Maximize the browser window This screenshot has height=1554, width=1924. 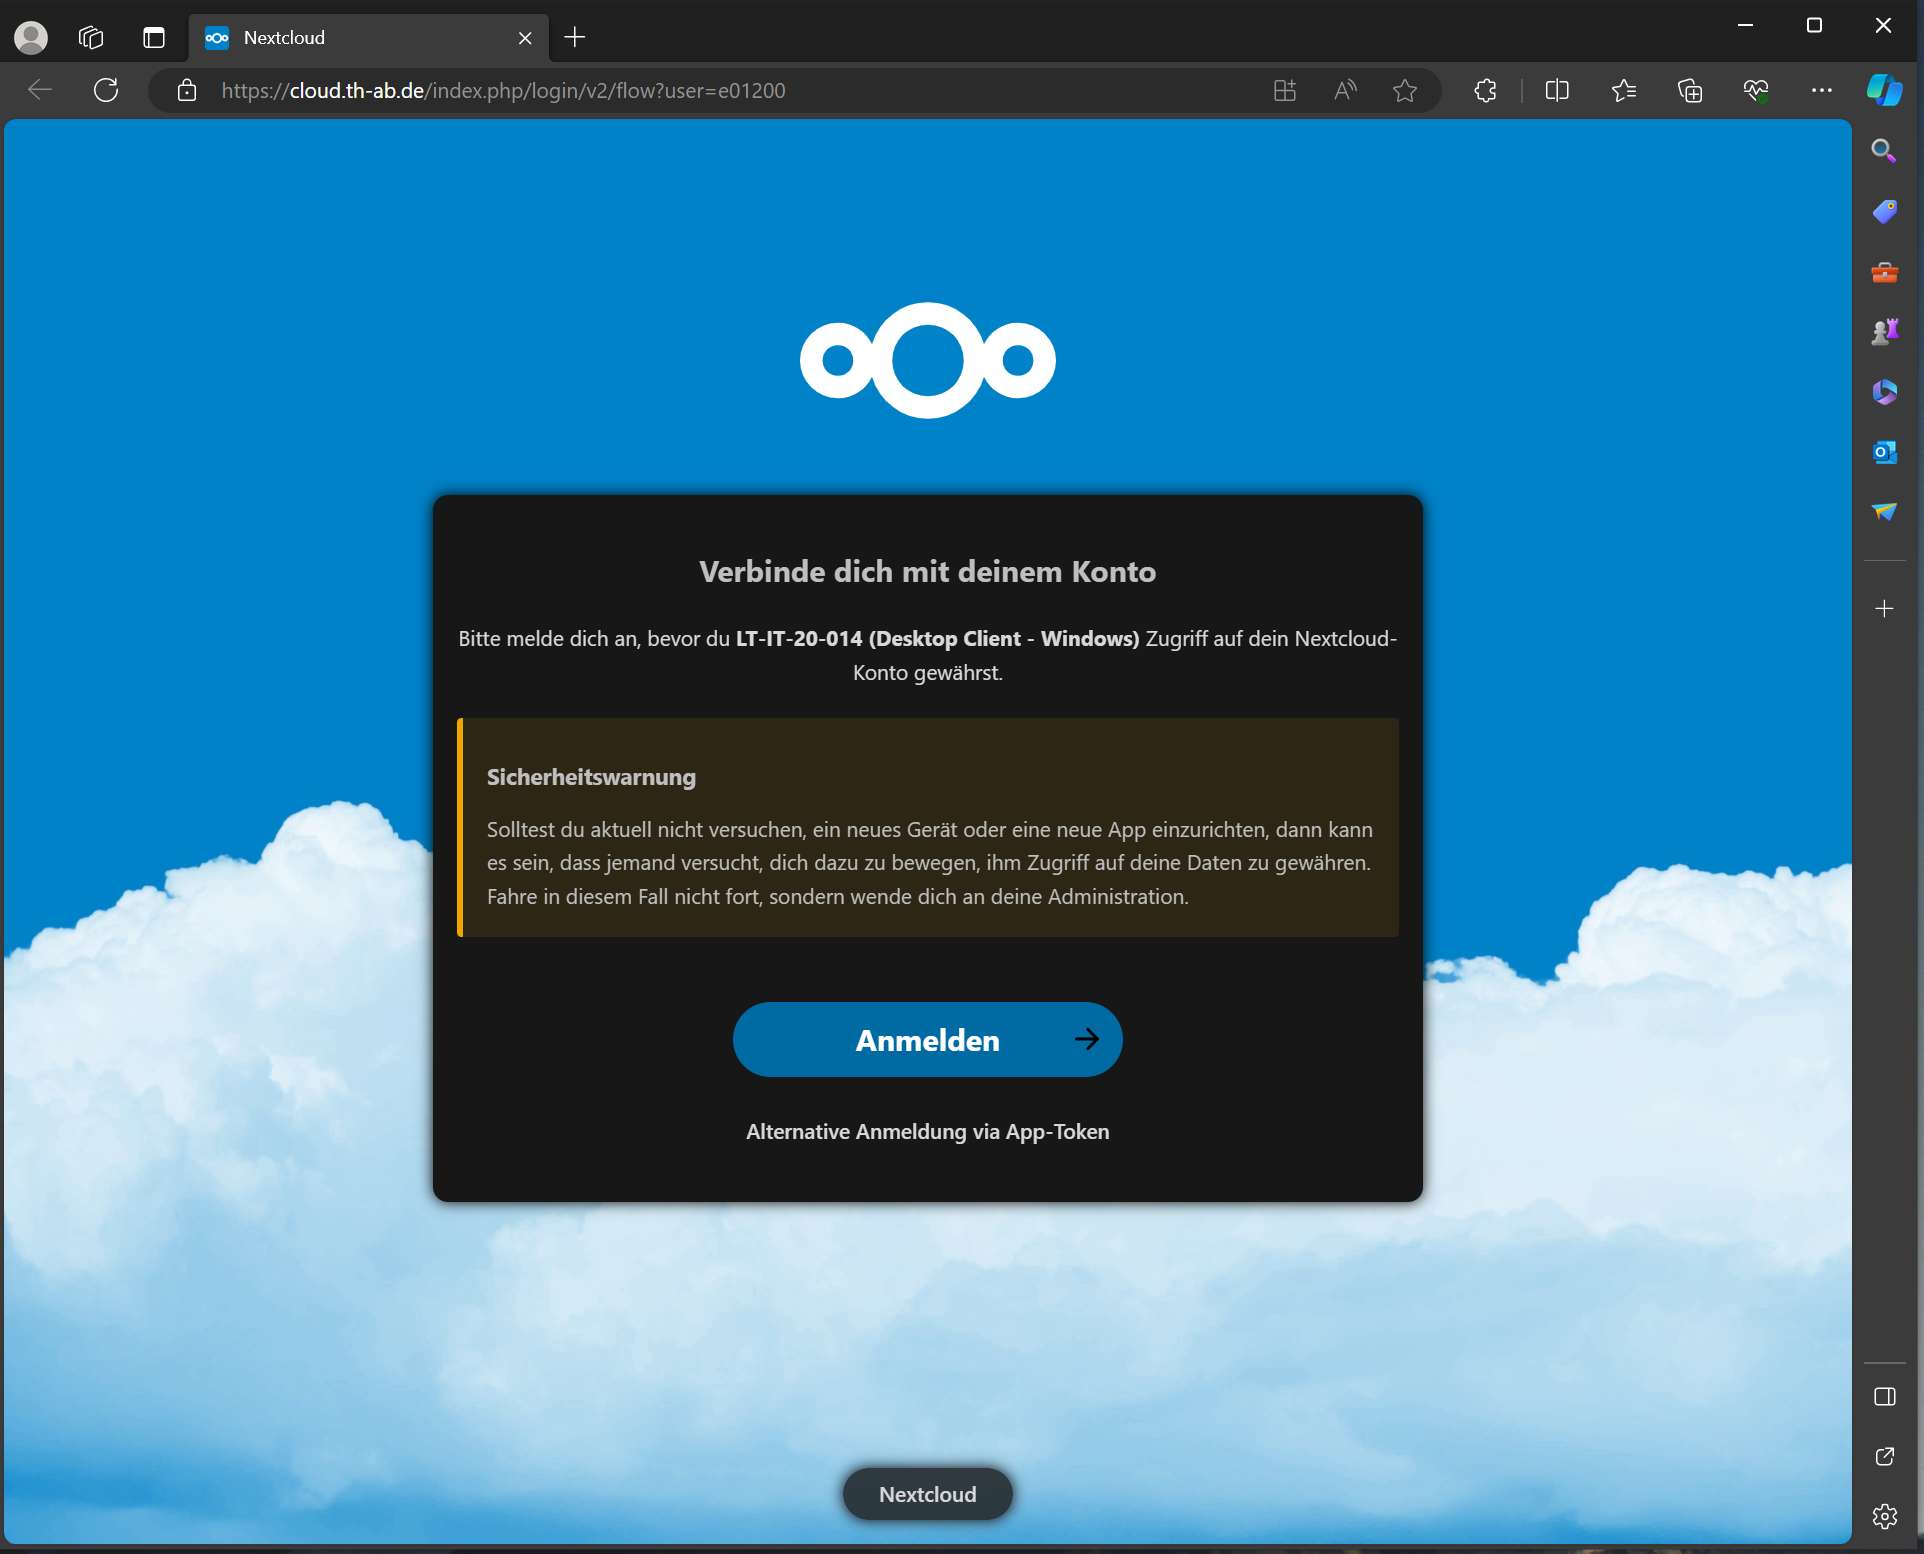coord(1814,25)
